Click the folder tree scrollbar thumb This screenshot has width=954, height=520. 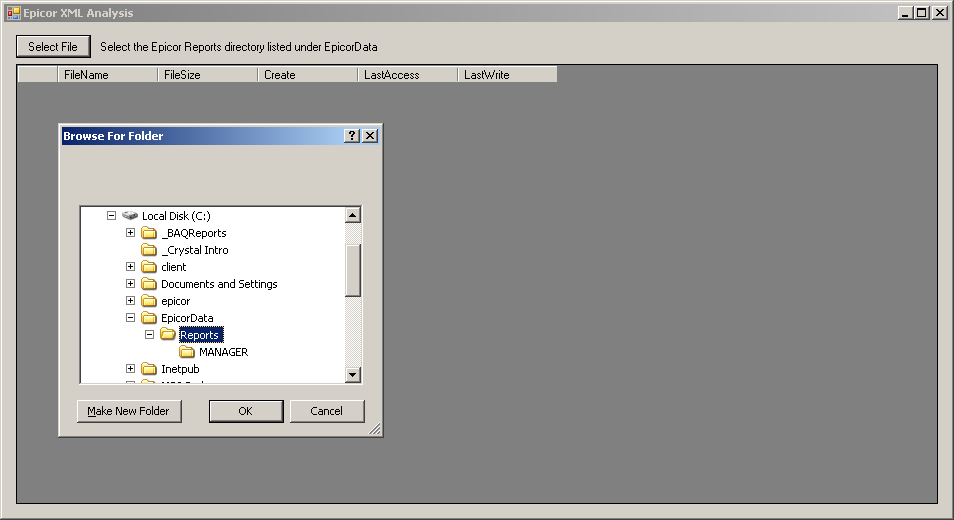click(353, 271)
